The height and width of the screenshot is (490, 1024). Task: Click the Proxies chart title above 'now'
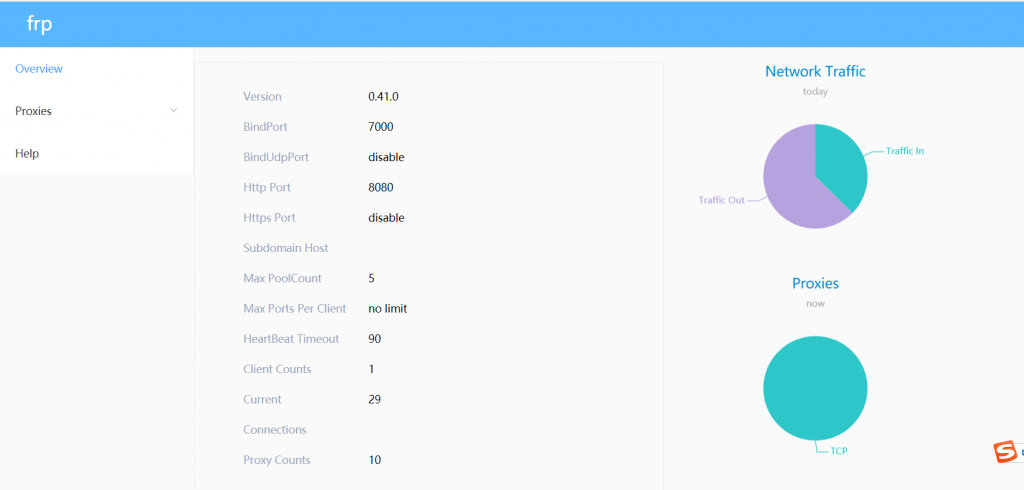(x=815, y=283)
